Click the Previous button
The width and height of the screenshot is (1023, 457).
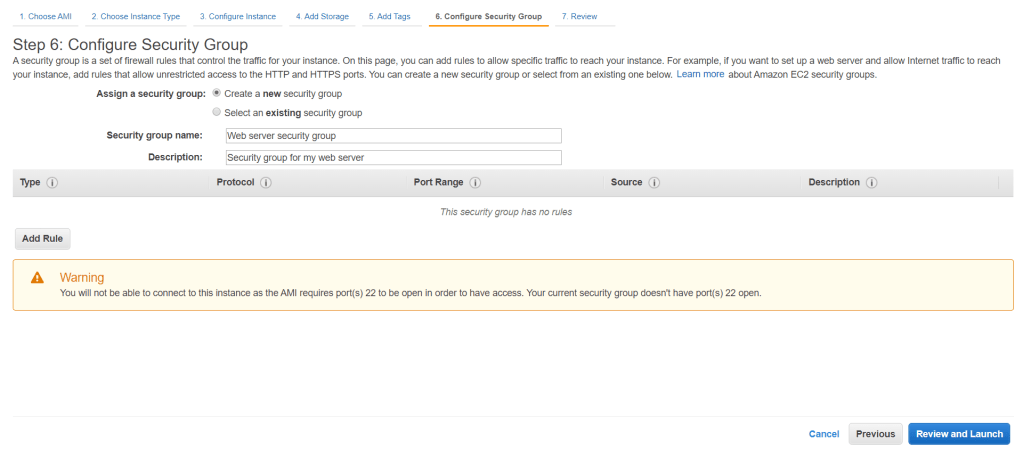pyautogui.click(x=875, y=434)
